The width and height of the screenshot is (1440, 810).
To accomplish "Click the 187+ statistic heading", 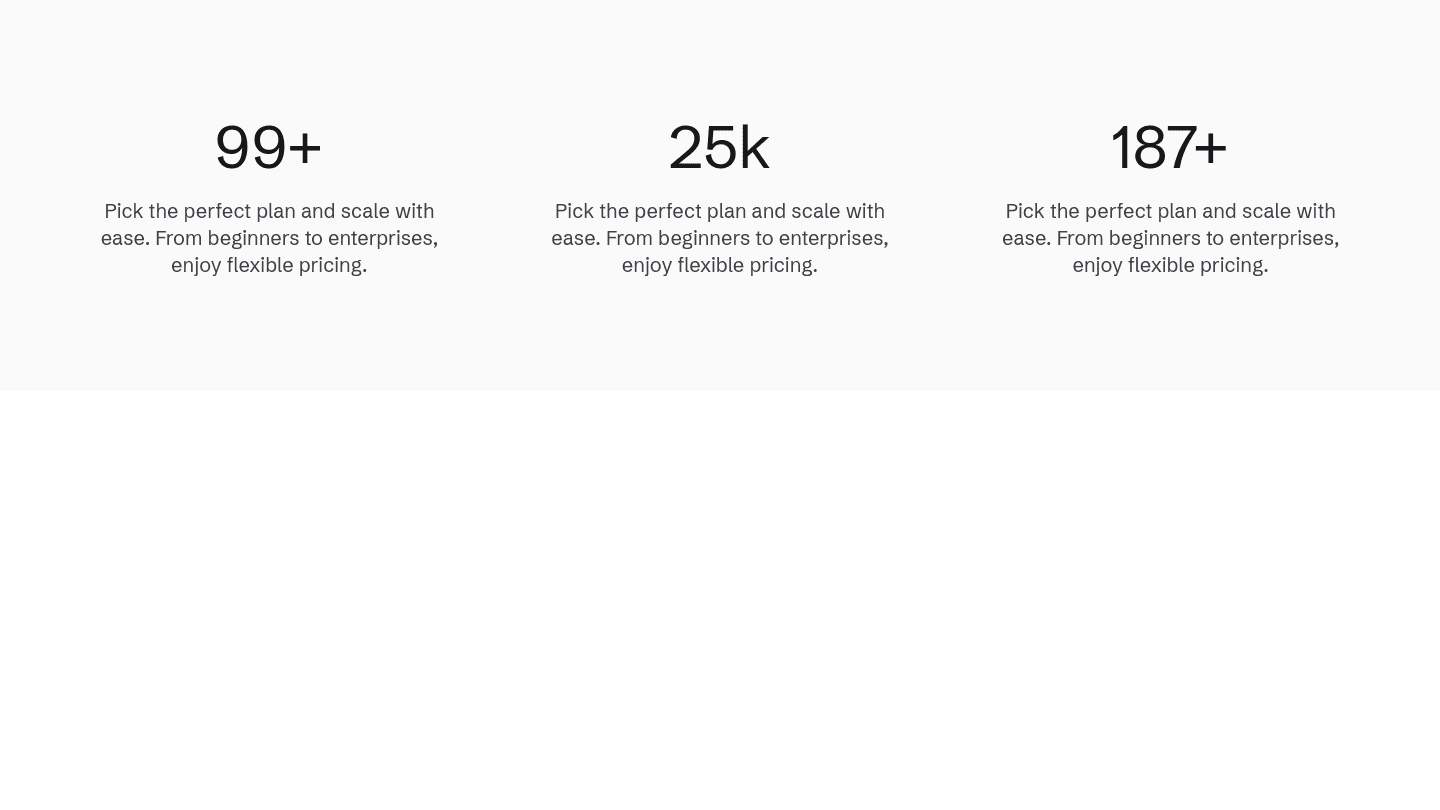I will 1169,148.
